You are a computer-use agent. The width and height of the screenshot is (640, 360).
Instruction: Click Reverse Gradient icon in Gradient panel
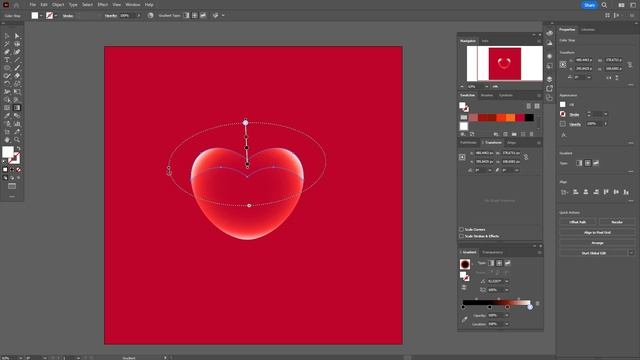(x=464, y=288)
